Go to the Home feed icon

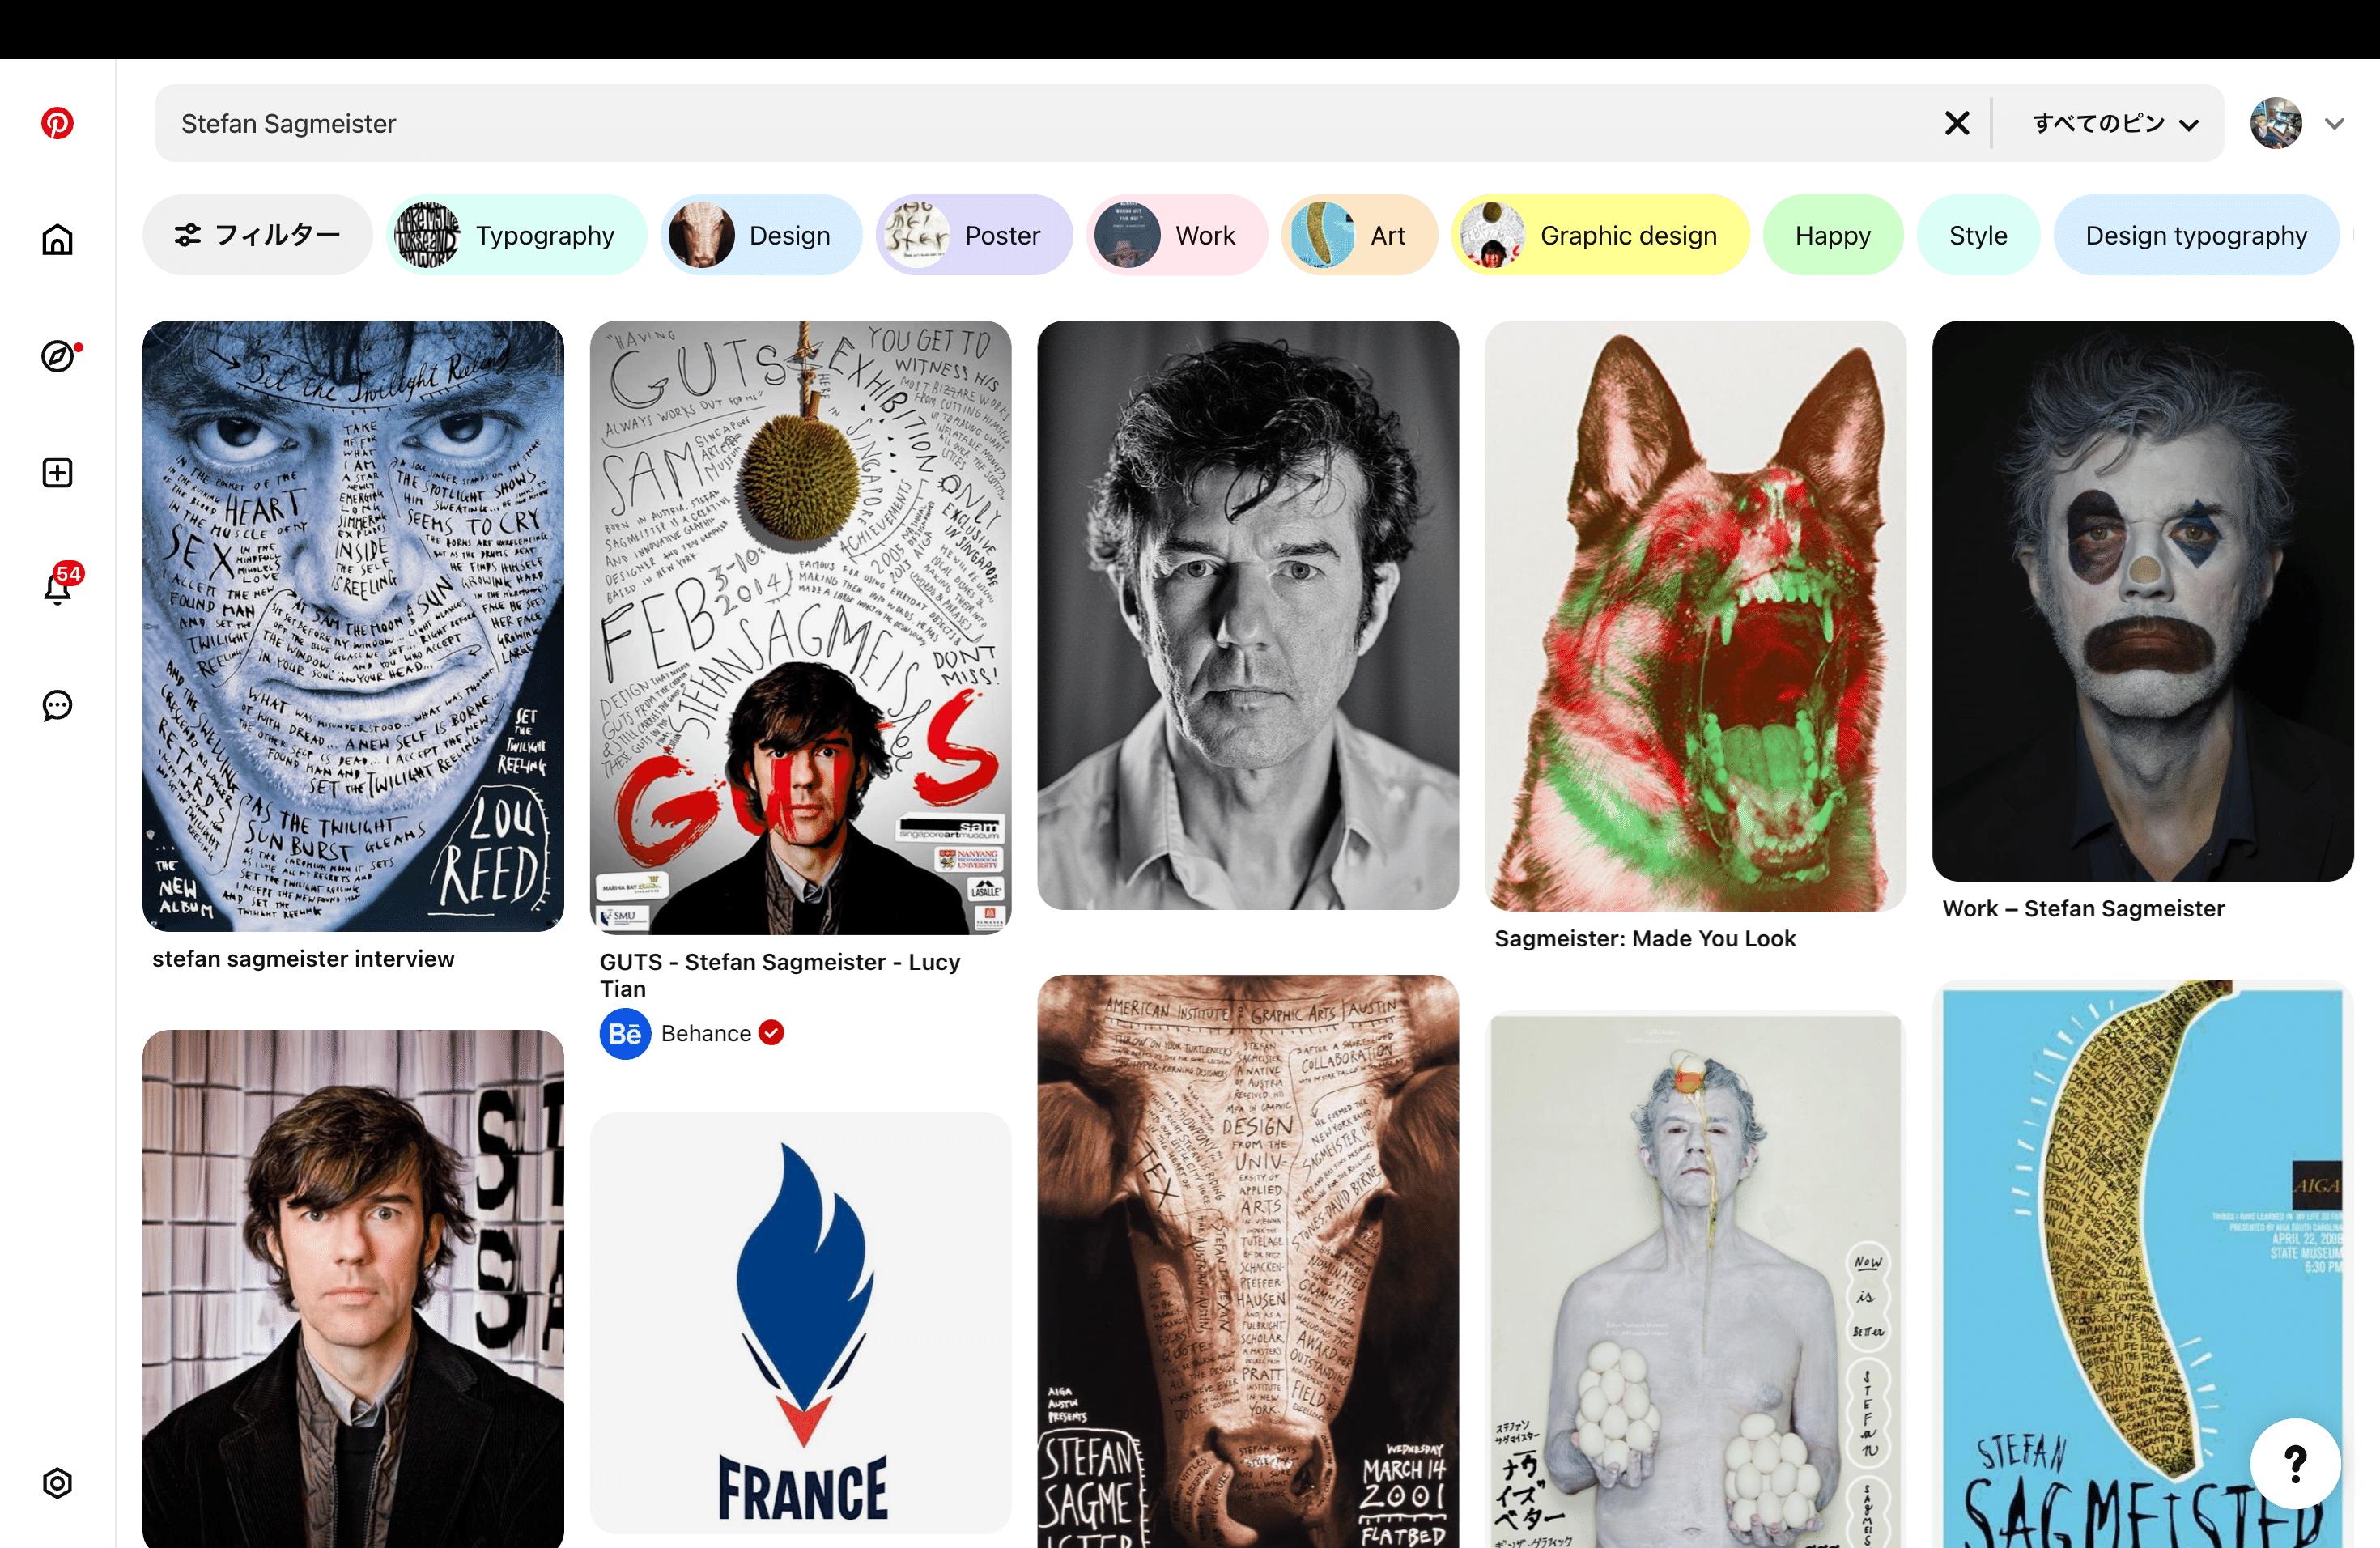coord(57,239)
